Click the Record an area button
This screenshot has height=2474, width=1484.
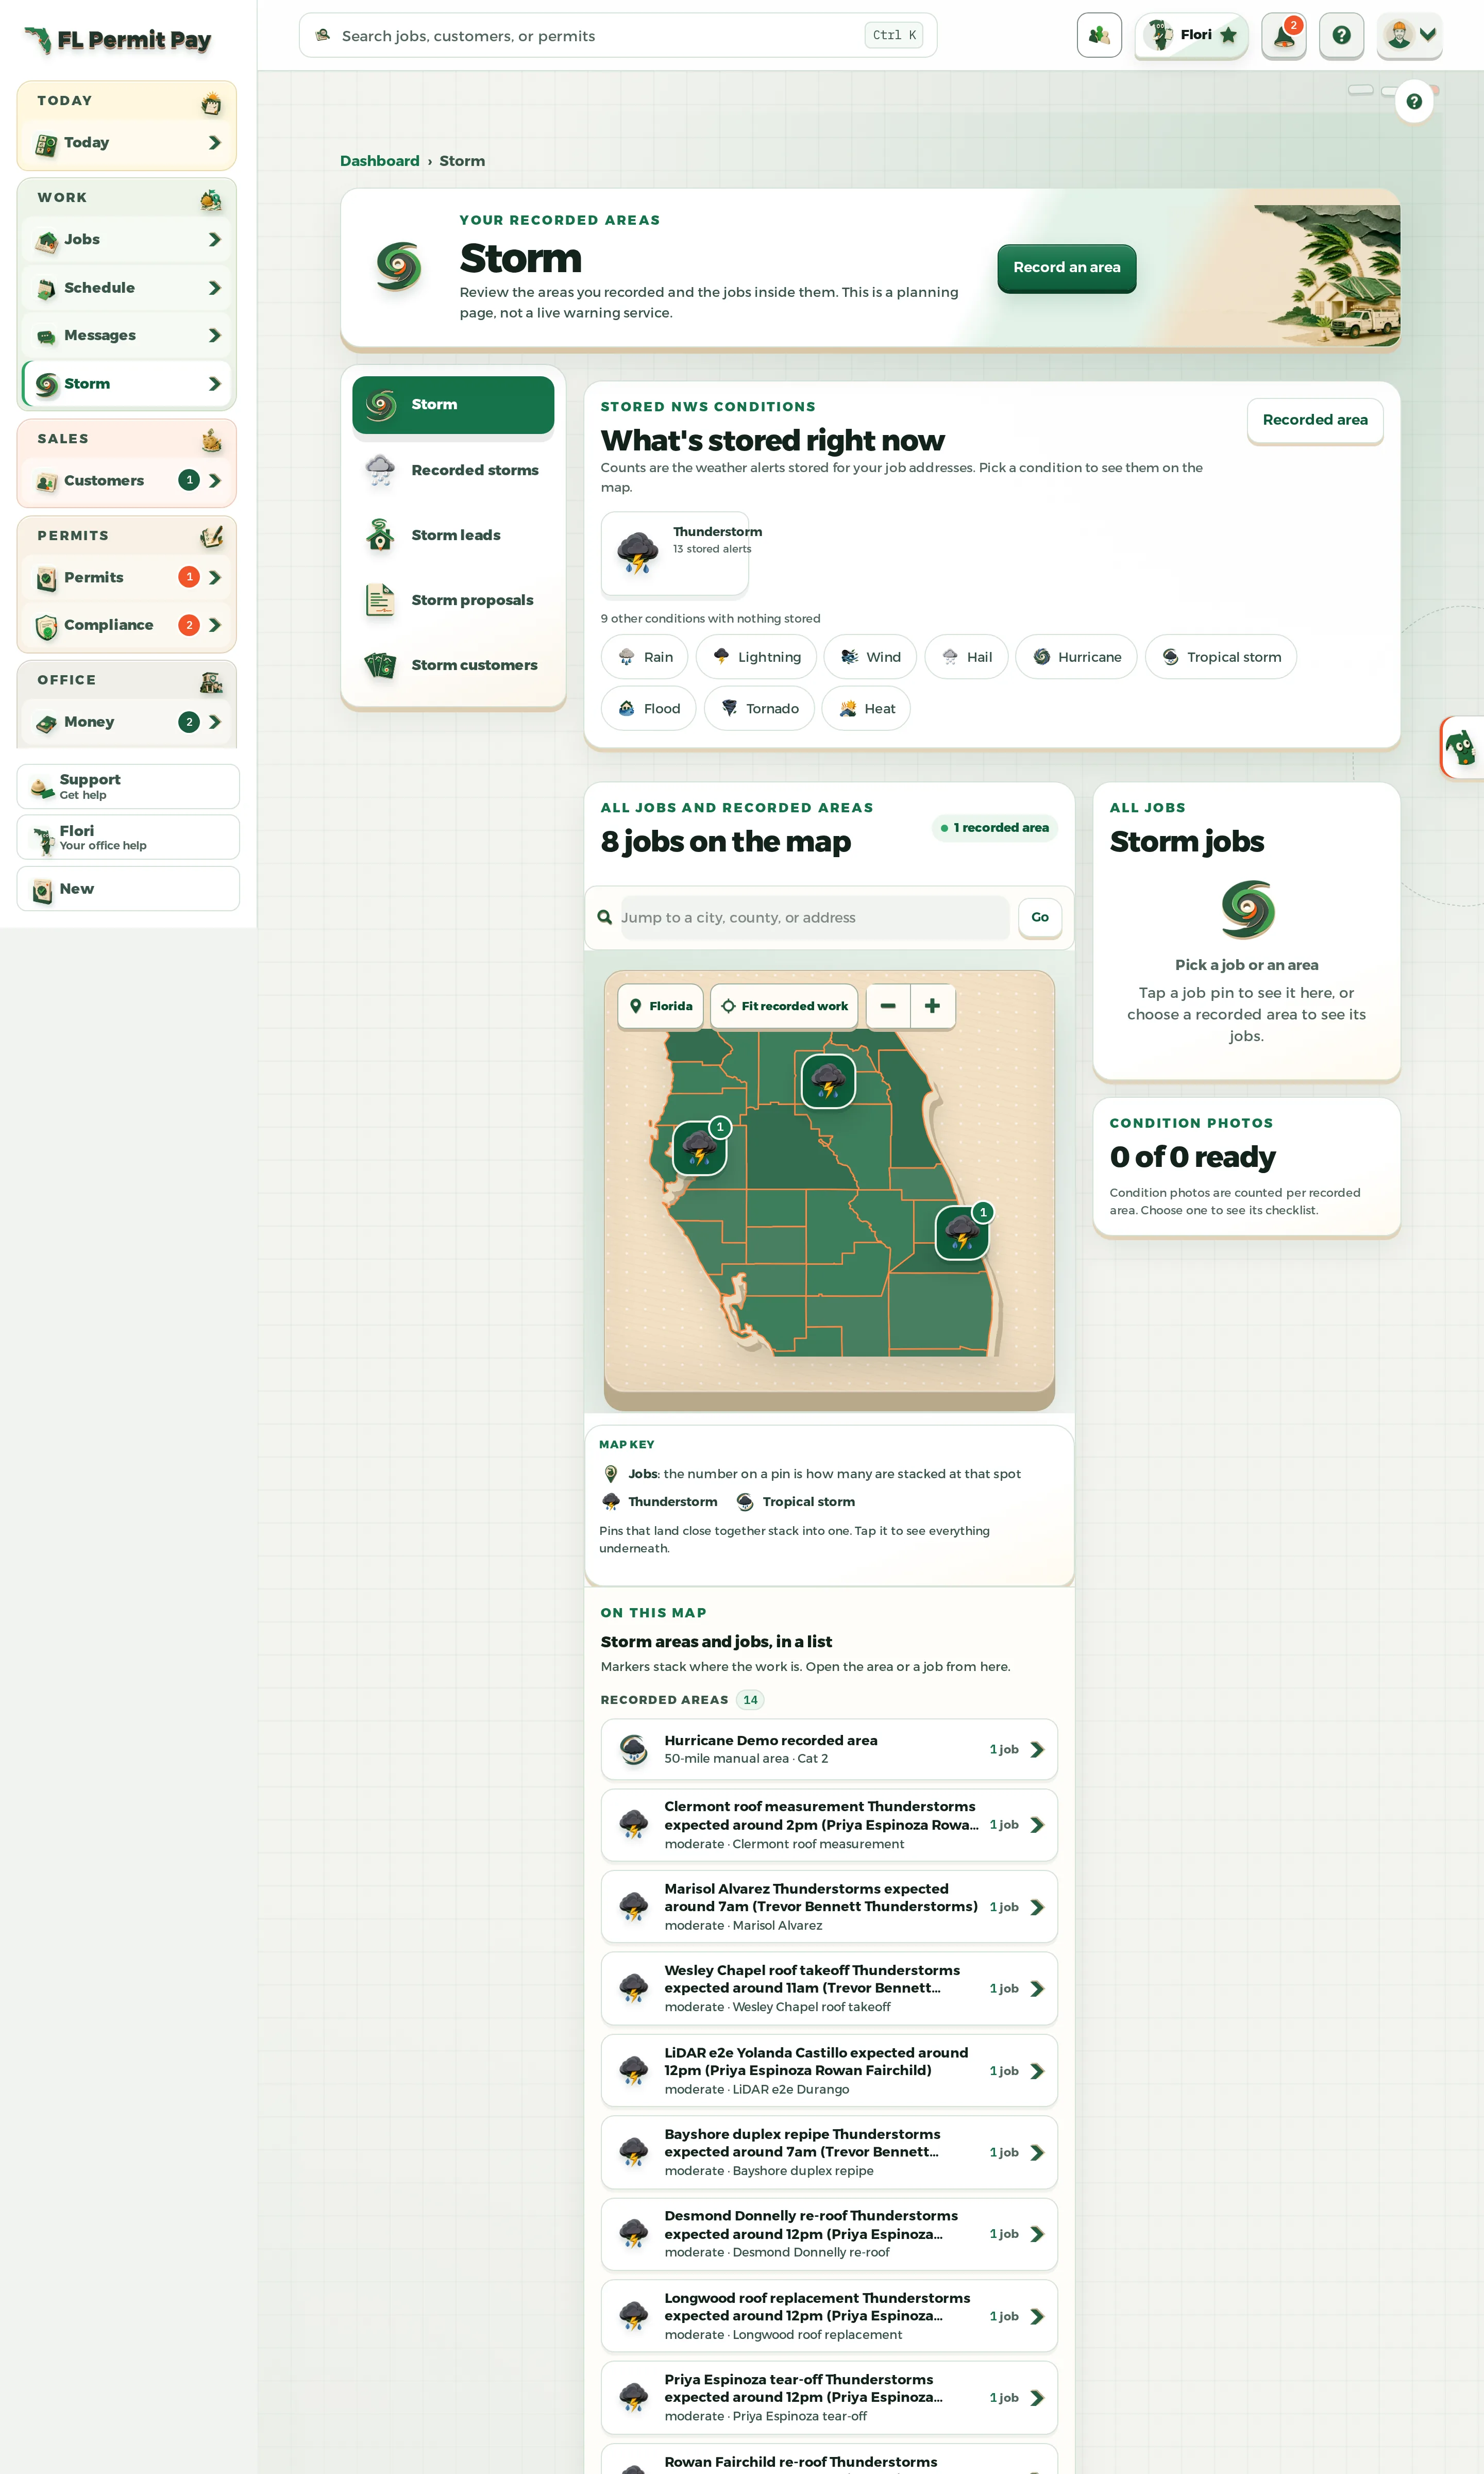(1066, 268)
